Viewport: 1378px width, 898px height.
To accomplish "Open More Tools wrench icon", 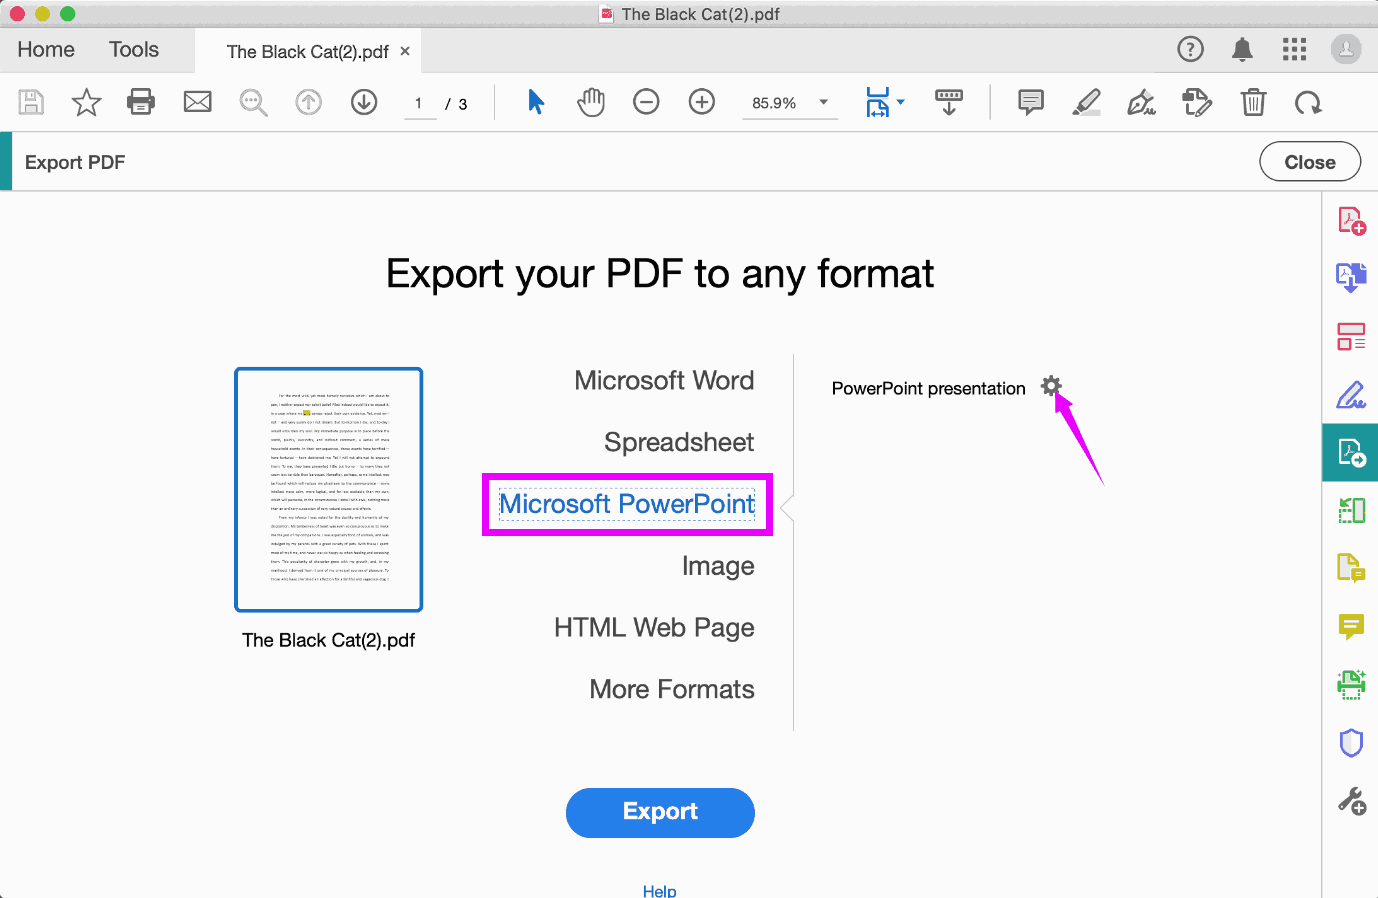I will [1351, 801].
